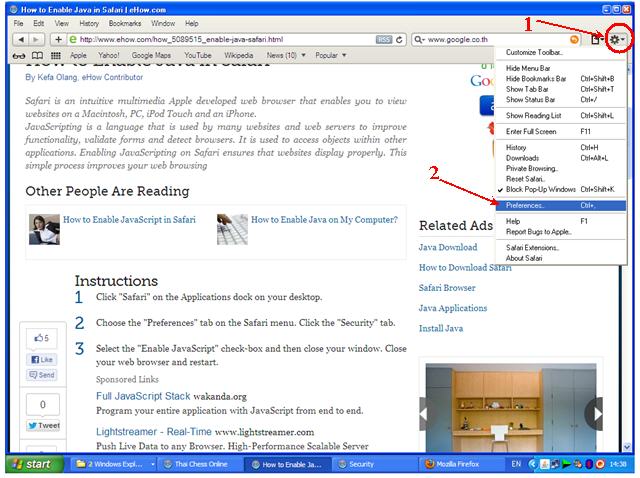This screenshot has height=478, width=640.
Task: Click the plus add bookmark button
Action: click(x=58, y=40)
